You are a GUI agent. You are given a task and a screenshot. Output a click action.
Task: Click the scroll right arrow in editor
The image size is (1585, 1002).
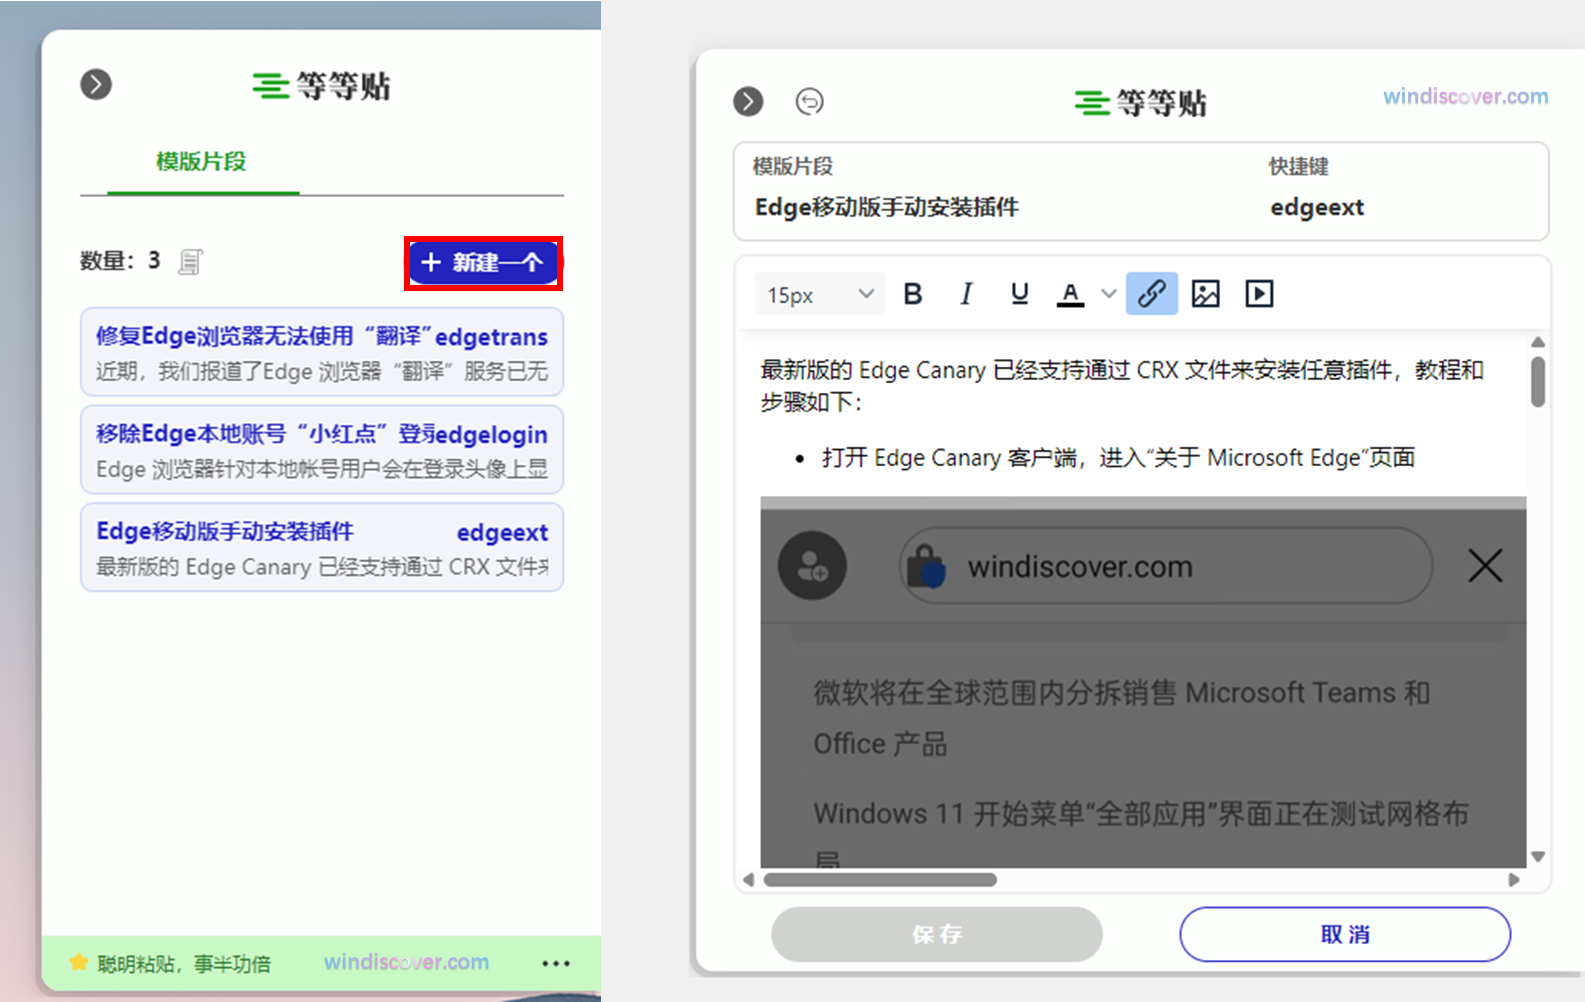[x=1514, y=880]
